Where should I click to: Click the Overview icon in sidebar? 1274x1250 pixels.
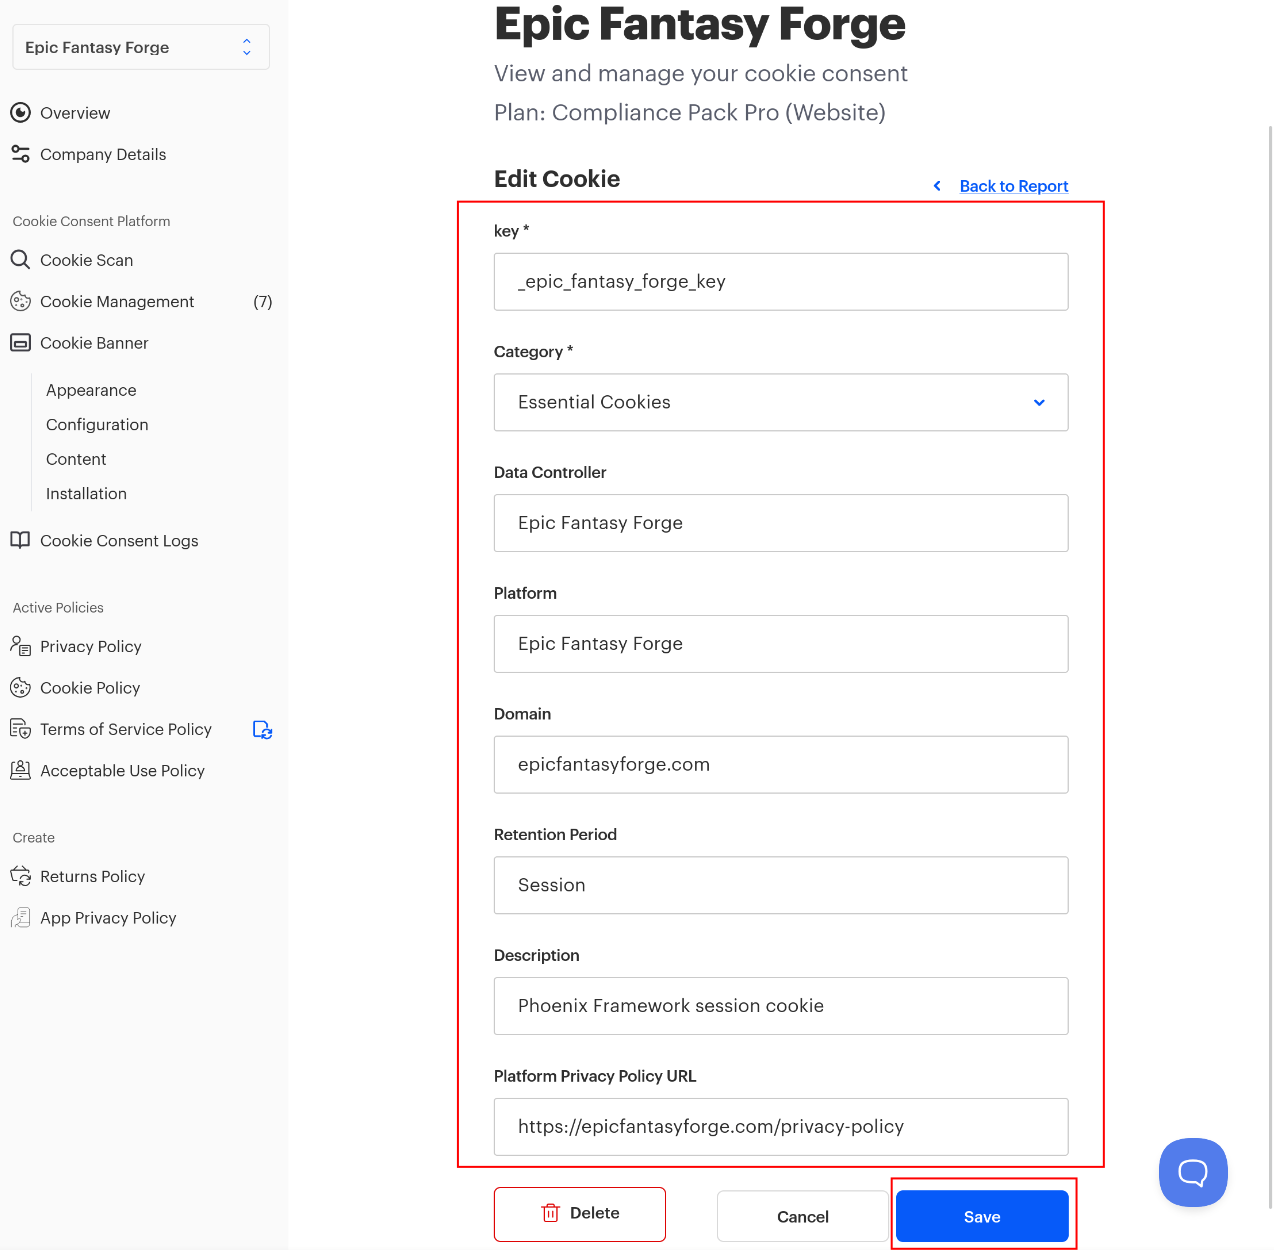click(x=20, y=113)
